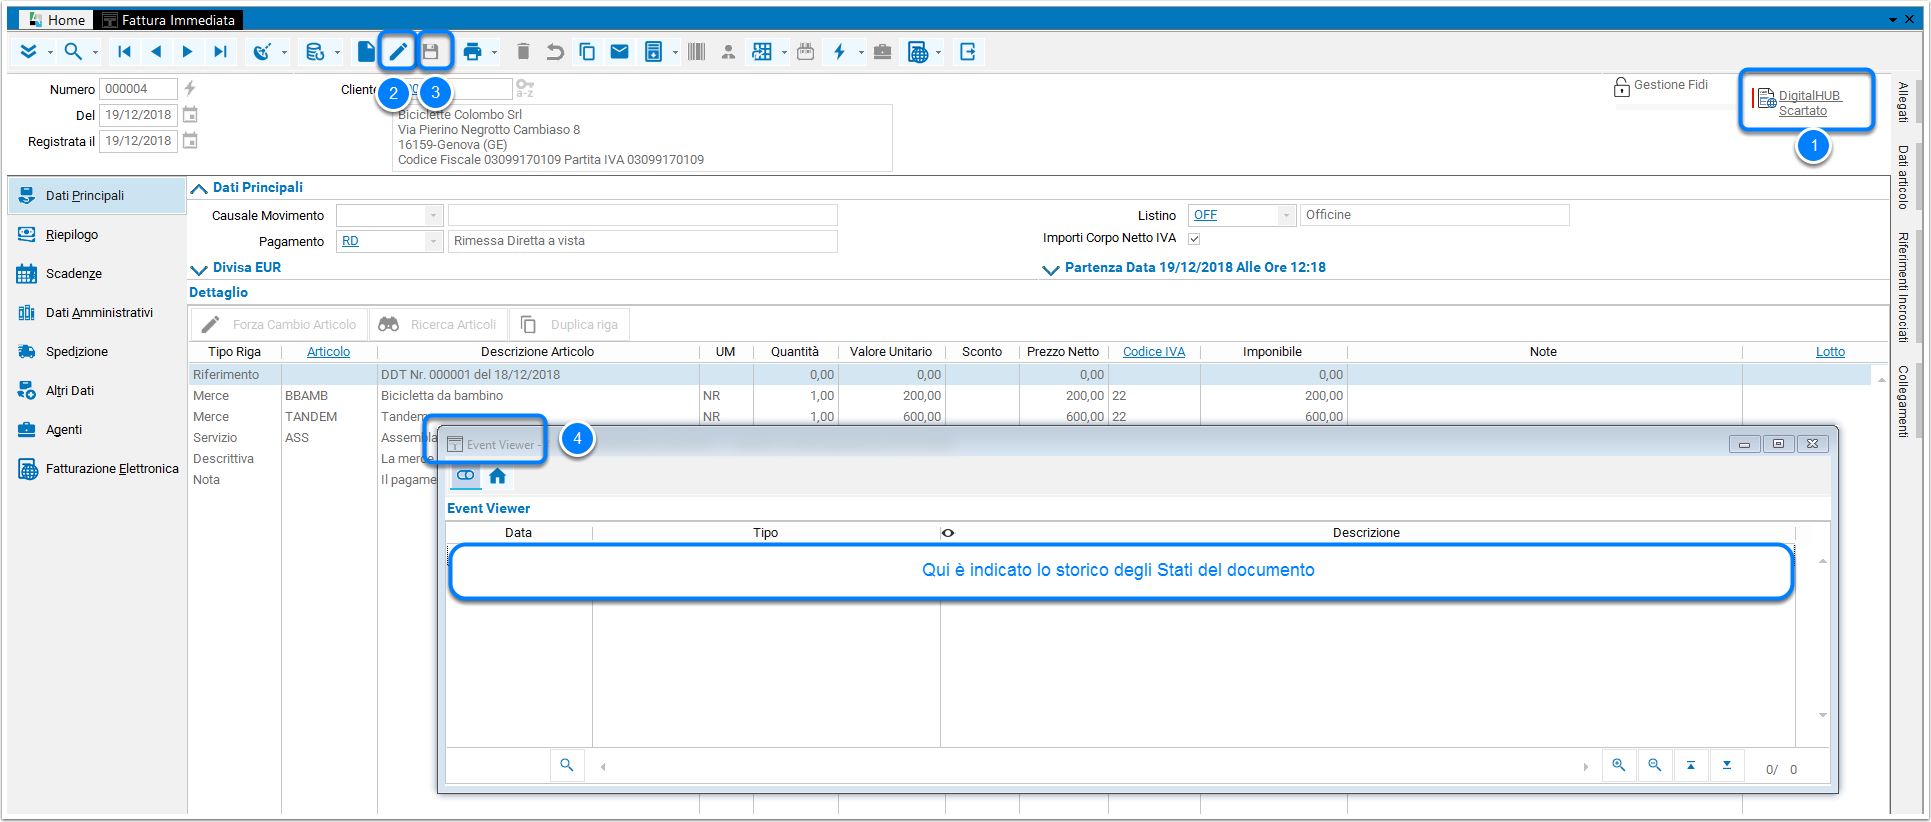Click the floppy disk save icon

(431, 52)
